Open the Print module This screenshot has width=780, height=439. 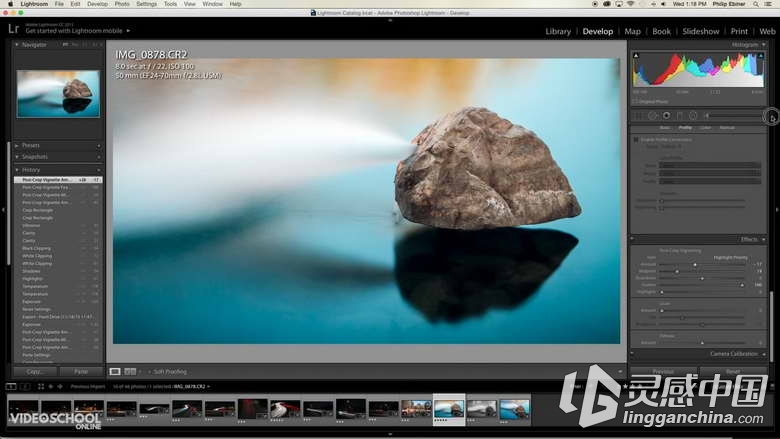point(739,31)
